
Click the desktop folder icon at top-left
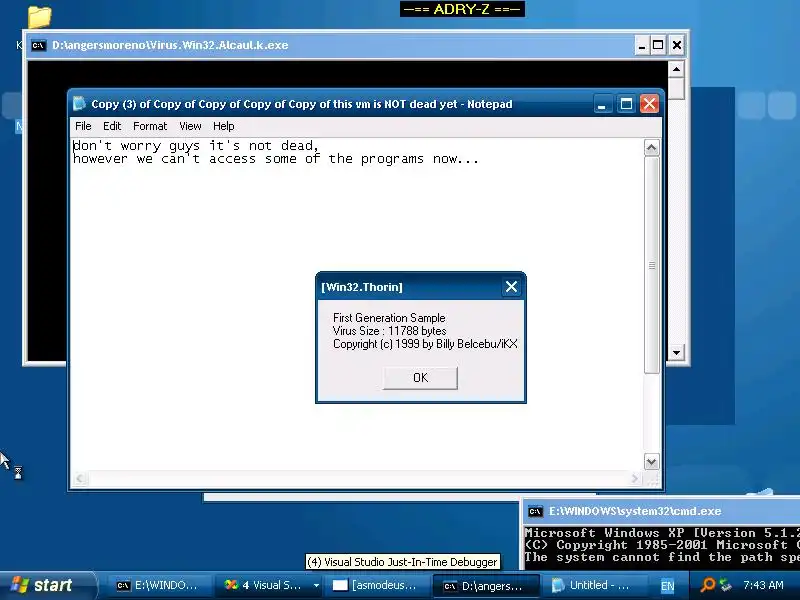click(x=39, y=16)
